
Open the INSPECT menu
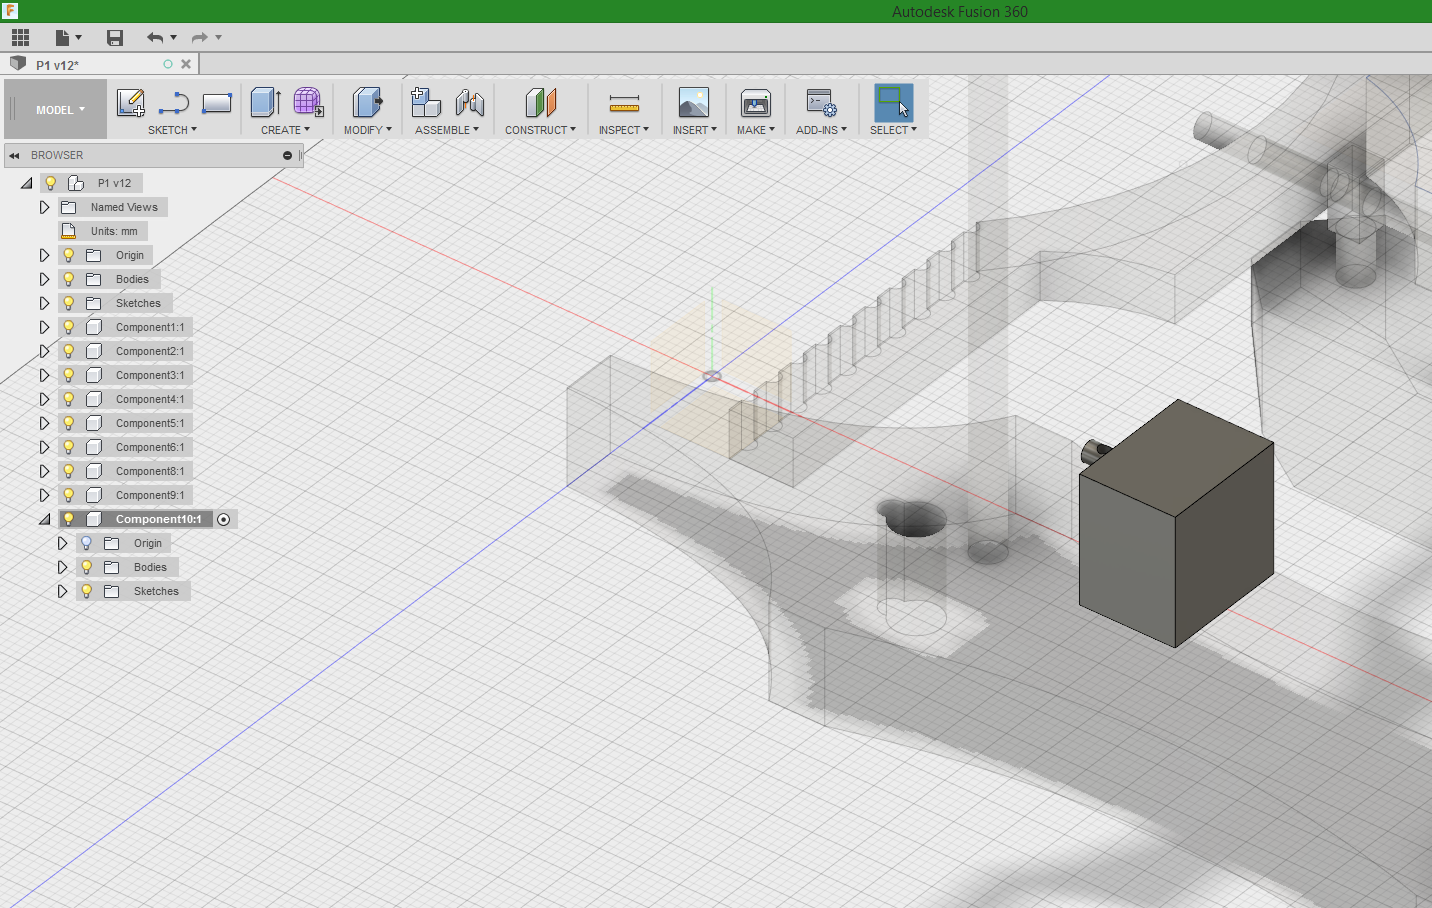pyautogui.click(x=624, y=130)
